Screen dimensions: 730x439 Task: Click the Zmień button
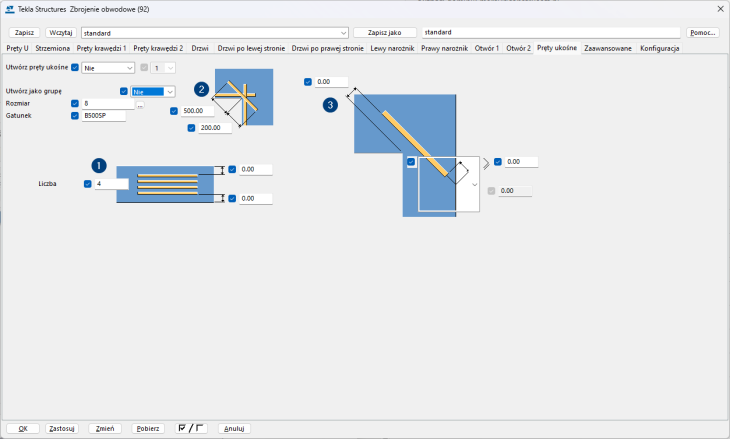[x=105, y=428]
